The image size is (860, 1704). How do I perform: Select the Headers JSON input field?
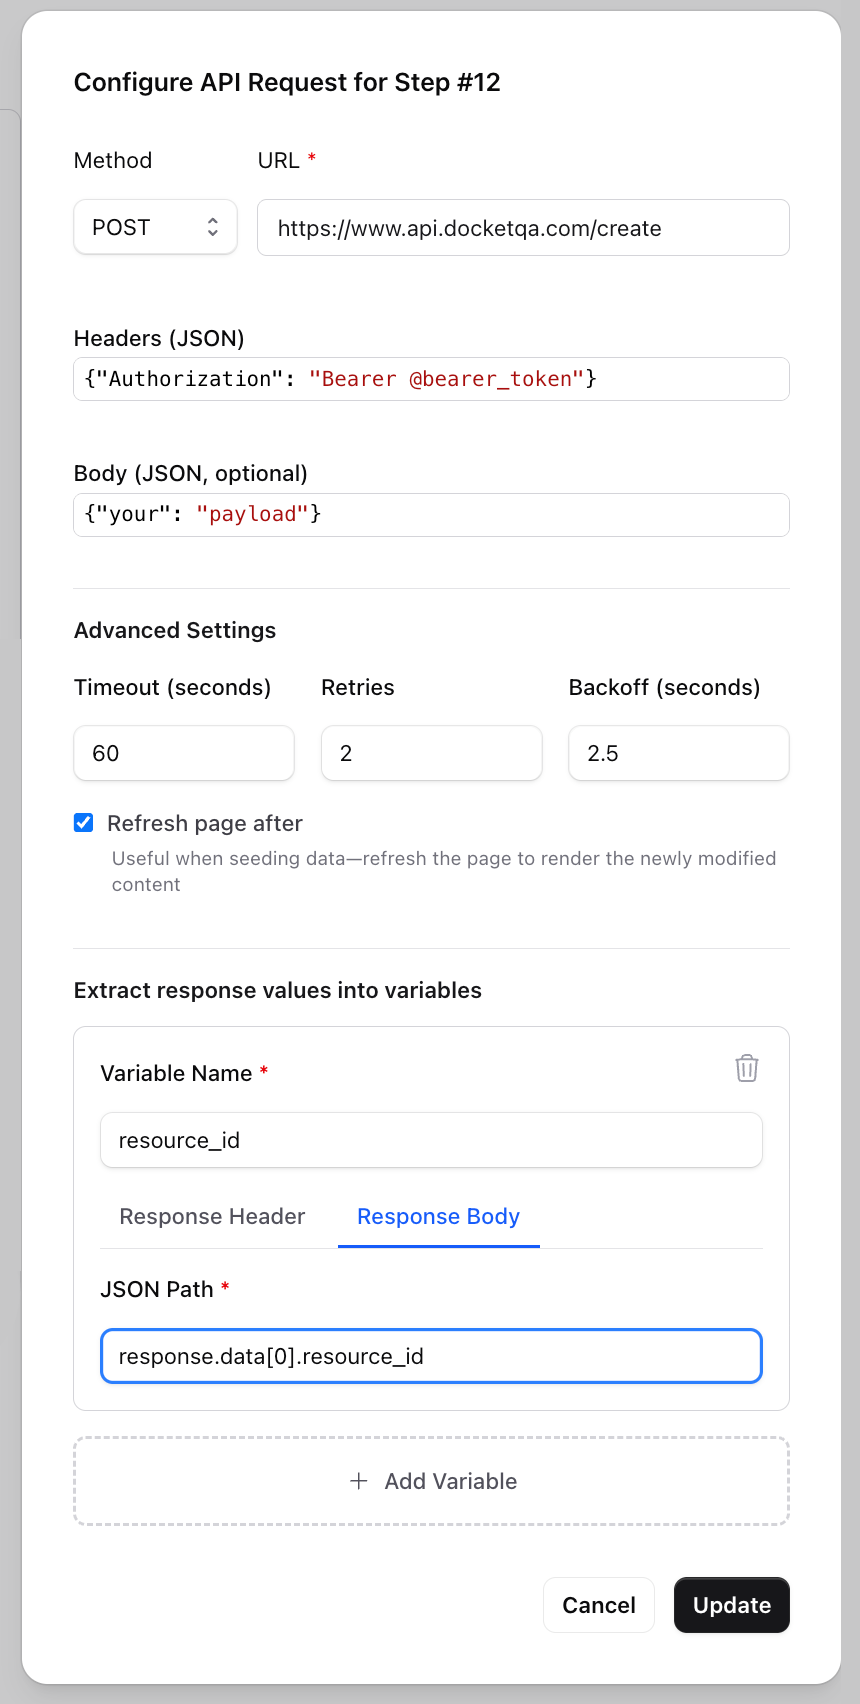pyautogui.click(x=431, y=379)
